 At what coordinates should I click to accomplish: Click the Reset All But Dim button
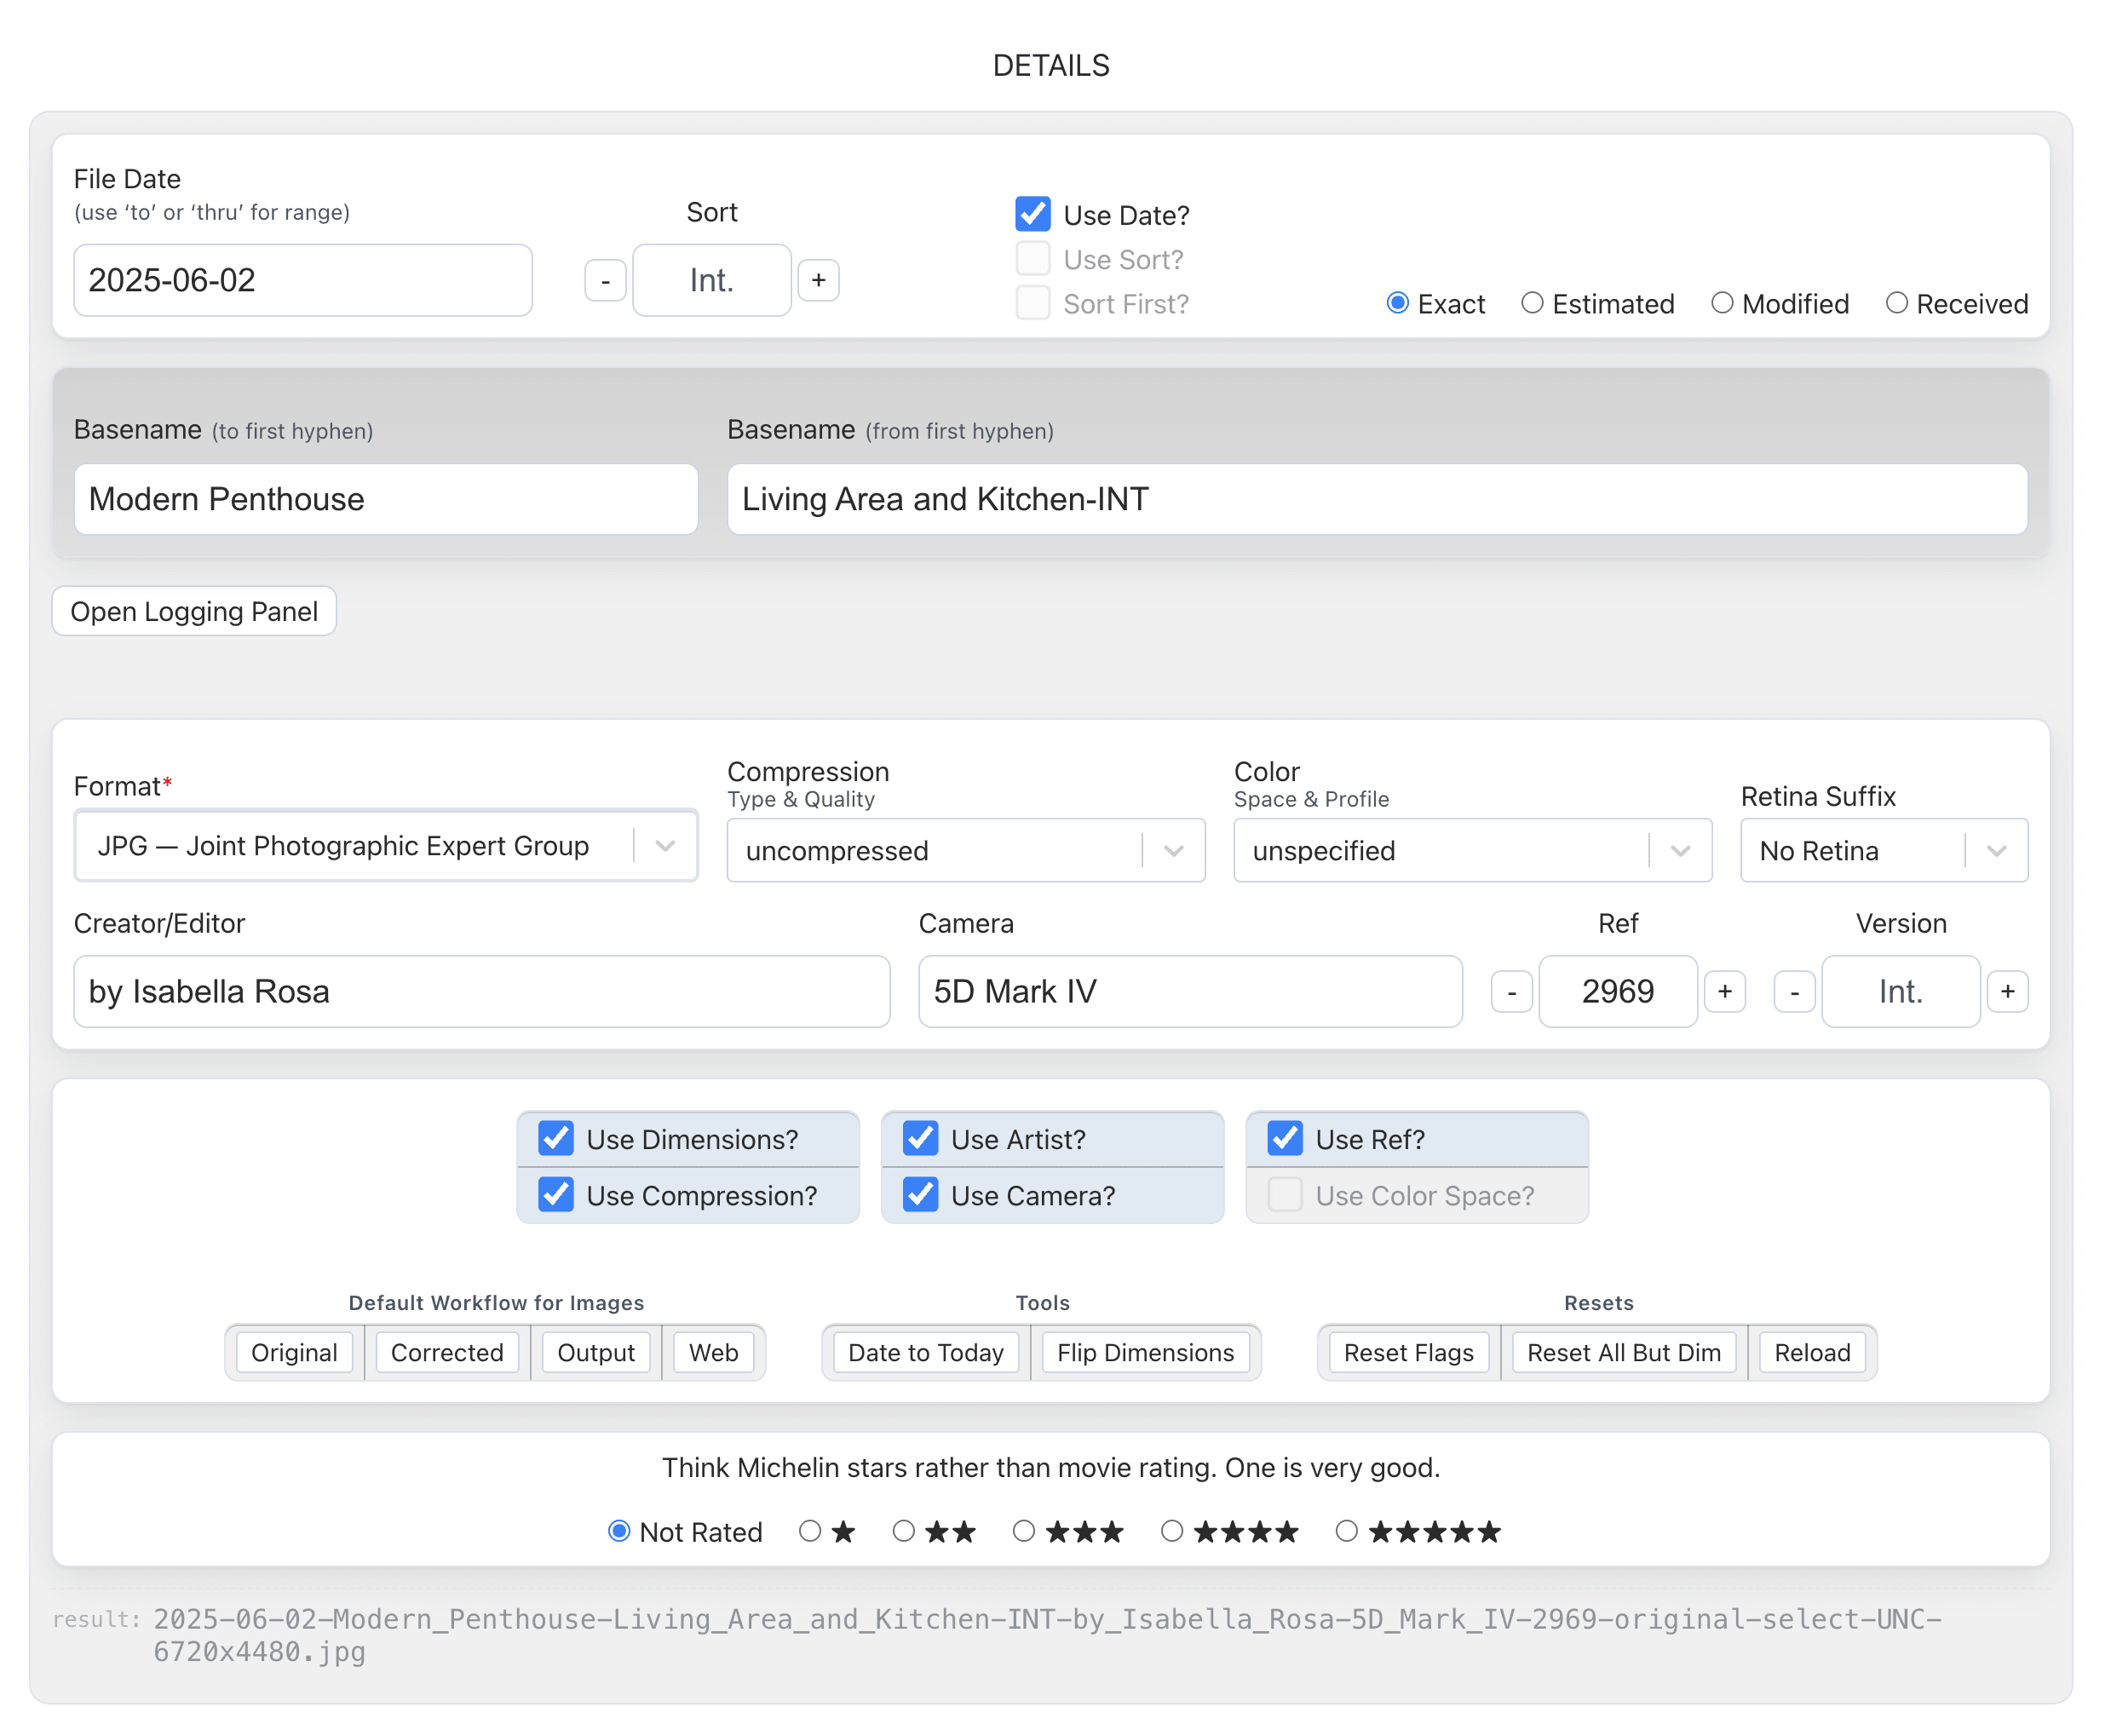(1624, 1352)
